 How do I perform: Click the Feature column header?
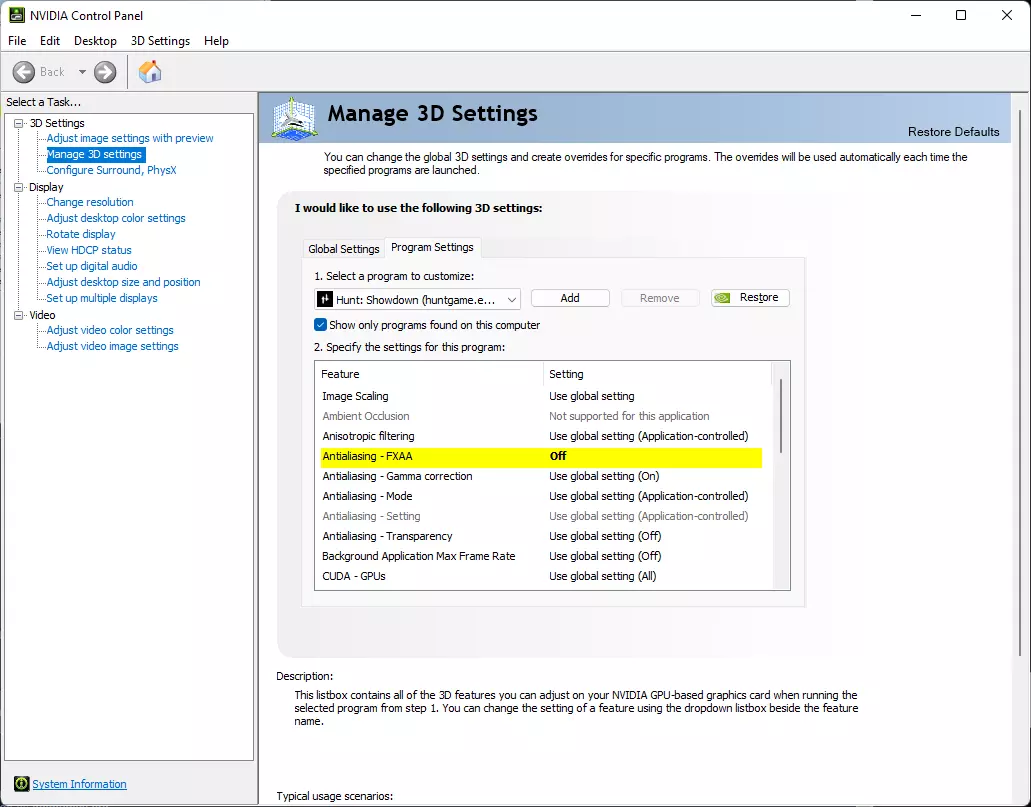point(429,374)
